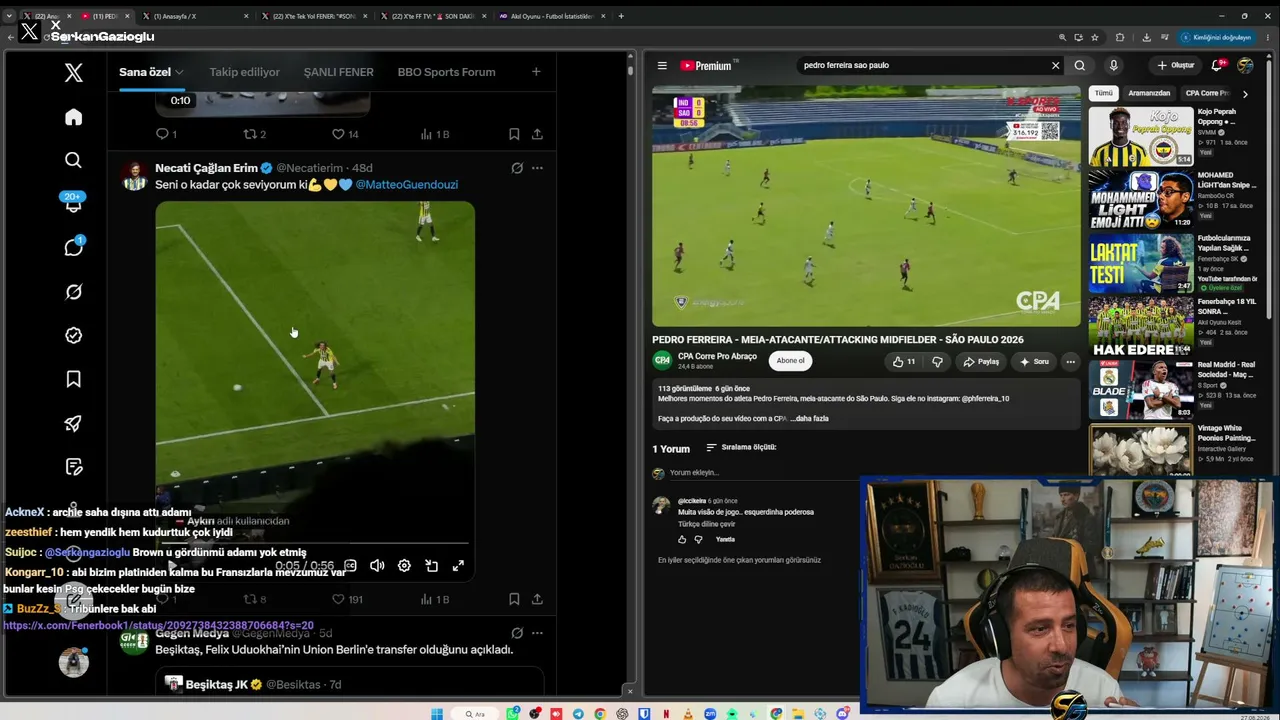Select the Tümü filter chip
Image resolution: width=1280 pixels, height=720 pixels.
click(1103, 93)
